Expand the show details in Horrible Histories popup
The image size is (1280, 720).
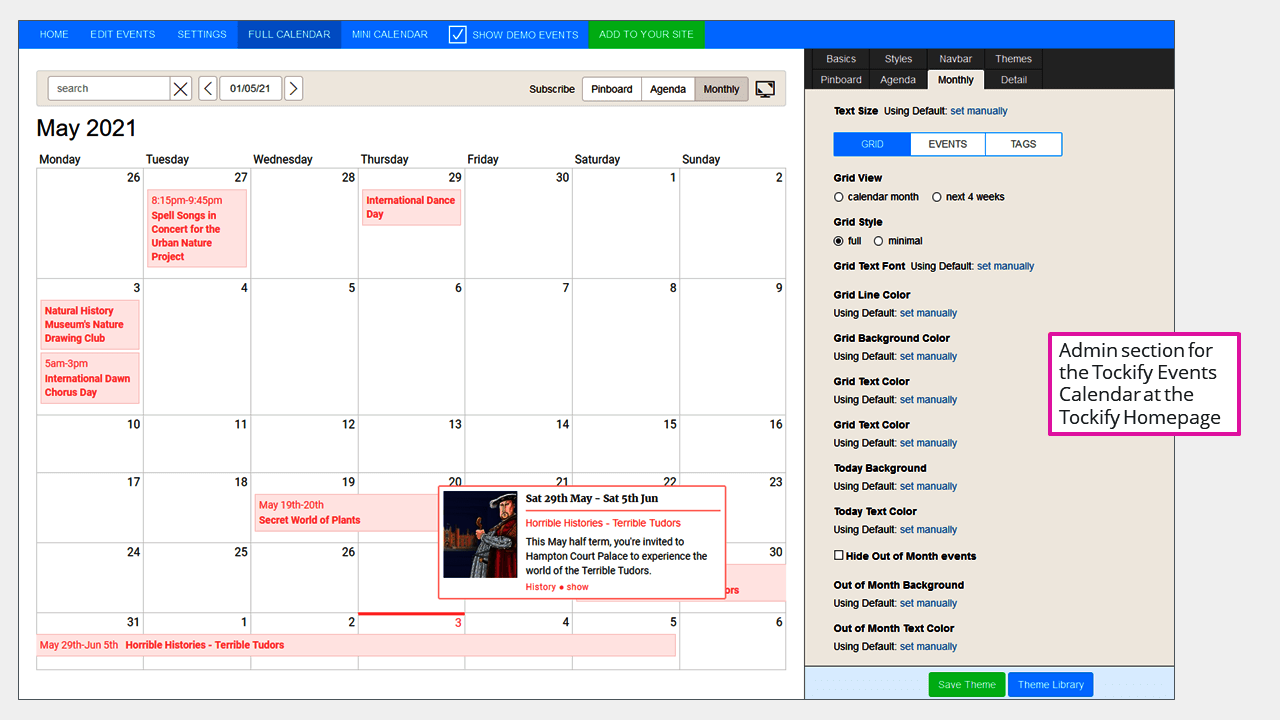coord(577,587)
